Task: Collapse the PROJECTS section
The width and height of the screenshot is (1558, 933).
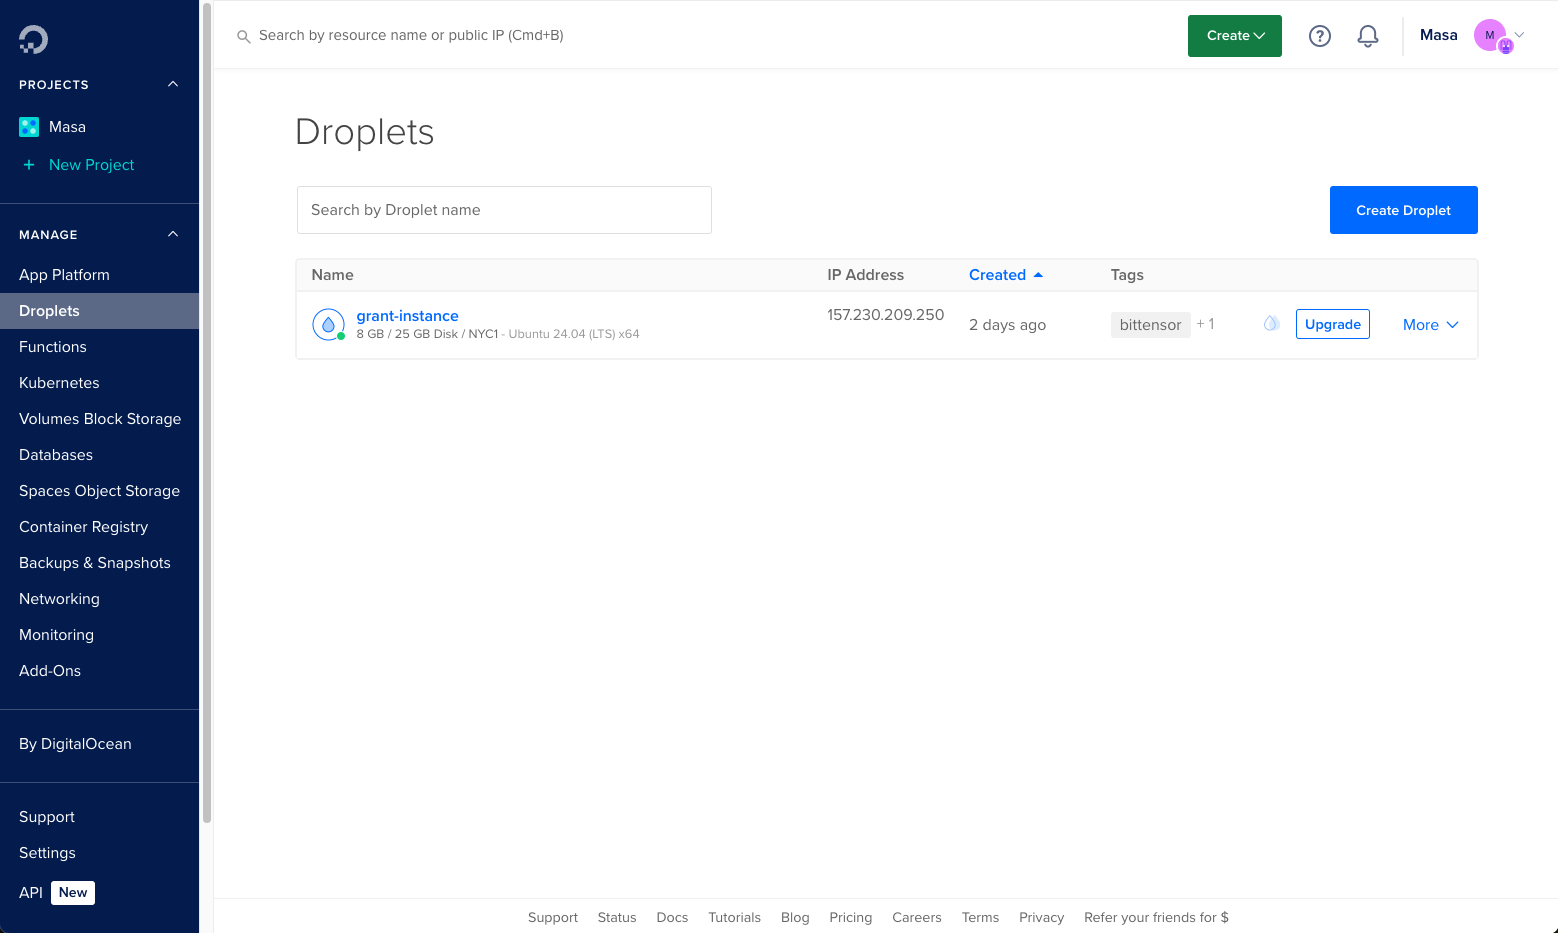Action: (x=173, y=84)
